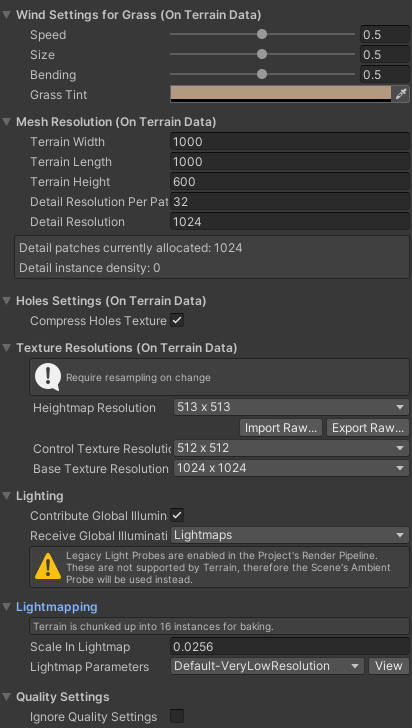
Task: Collapse the Quality Settings section
Action: [x=7, y=696]
